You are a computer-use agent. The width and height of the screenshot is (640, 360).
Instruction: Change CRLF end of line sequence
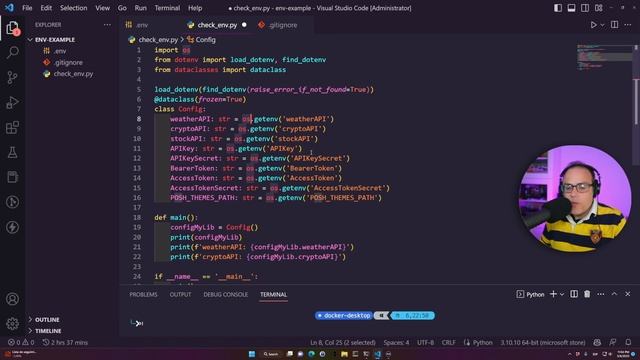(448, 342)
